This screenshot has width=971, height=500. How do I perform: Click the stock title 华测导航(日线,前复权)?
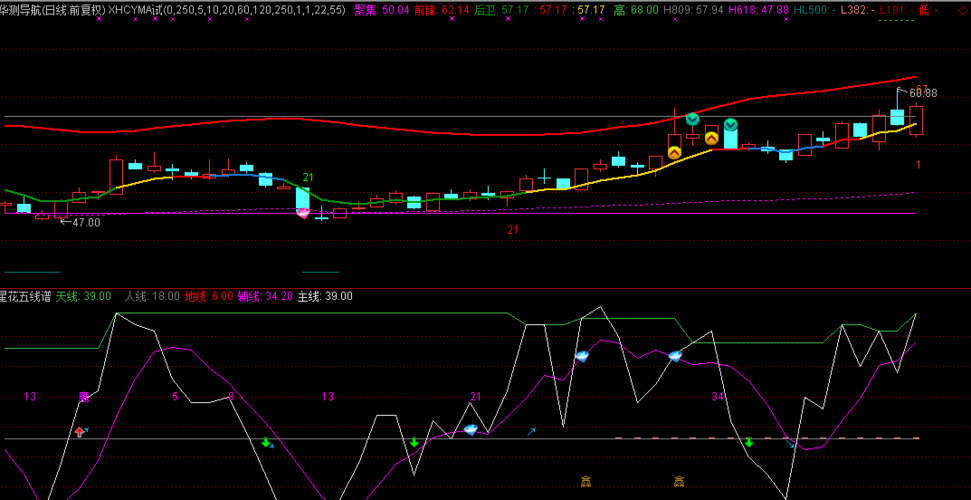[53, 10]
